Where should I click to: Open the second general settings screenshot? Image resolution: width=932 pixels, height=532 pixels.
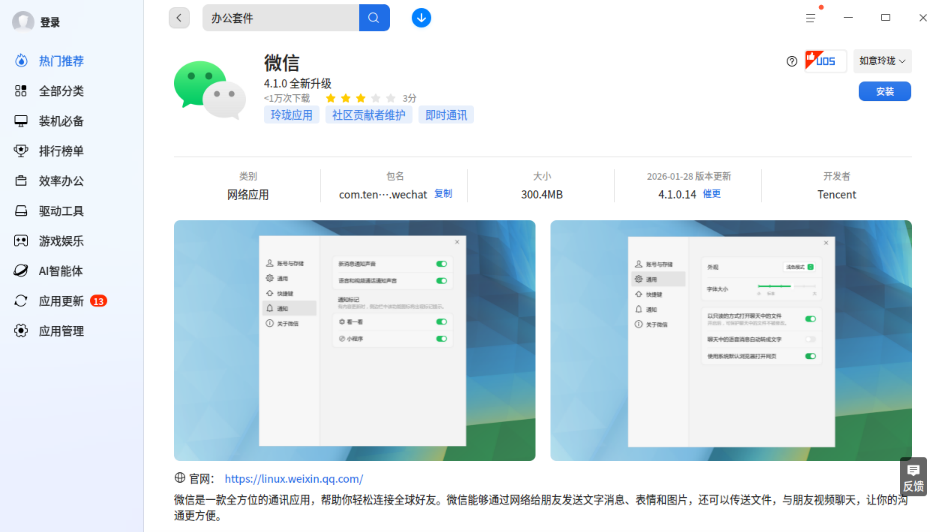click(x=731, y=340)
